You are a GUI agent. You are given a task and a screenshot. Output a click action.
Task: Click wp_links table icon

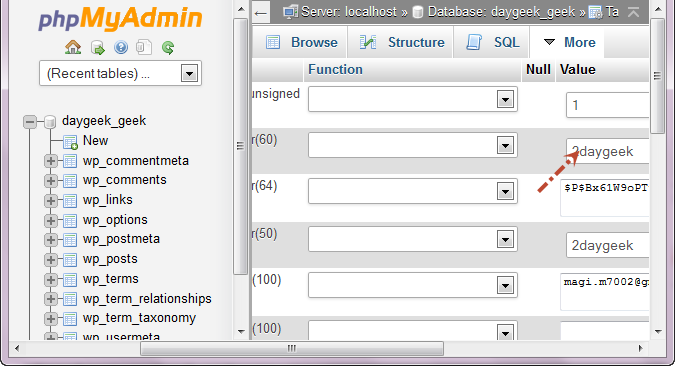70,201
